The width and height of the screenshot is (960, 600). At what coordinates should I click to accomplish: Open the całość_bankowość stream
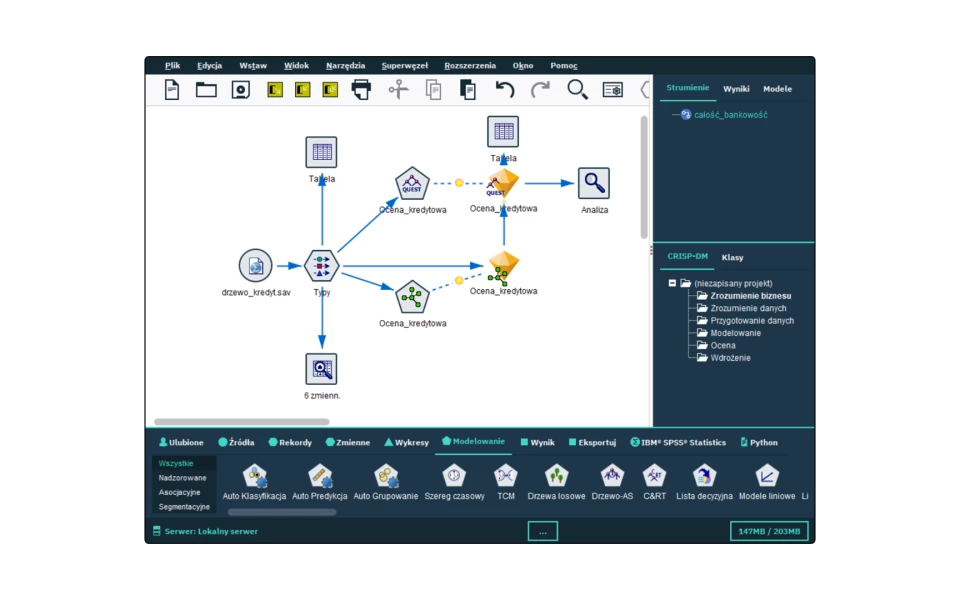(730, 115)
